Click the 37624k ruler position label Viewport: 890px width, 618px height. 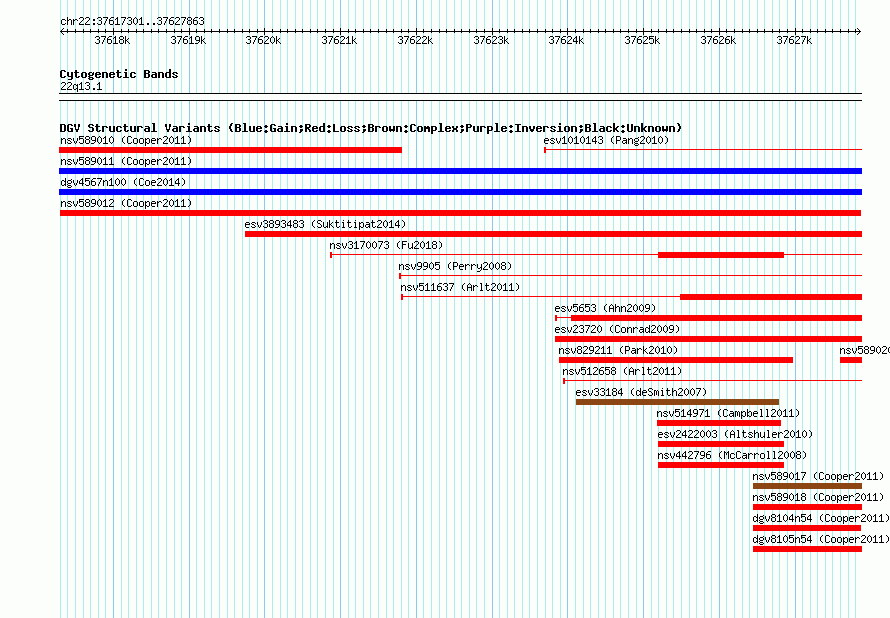coord(566,41)
